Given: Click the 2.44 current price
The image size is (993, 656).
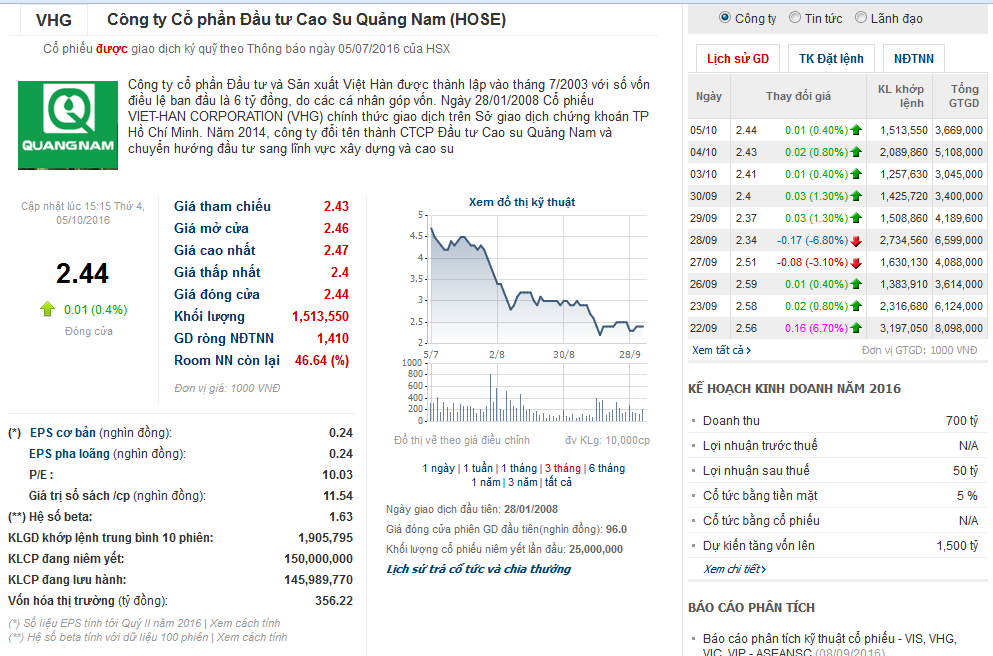Looking at the screenshot, I should tap(82, 274).
